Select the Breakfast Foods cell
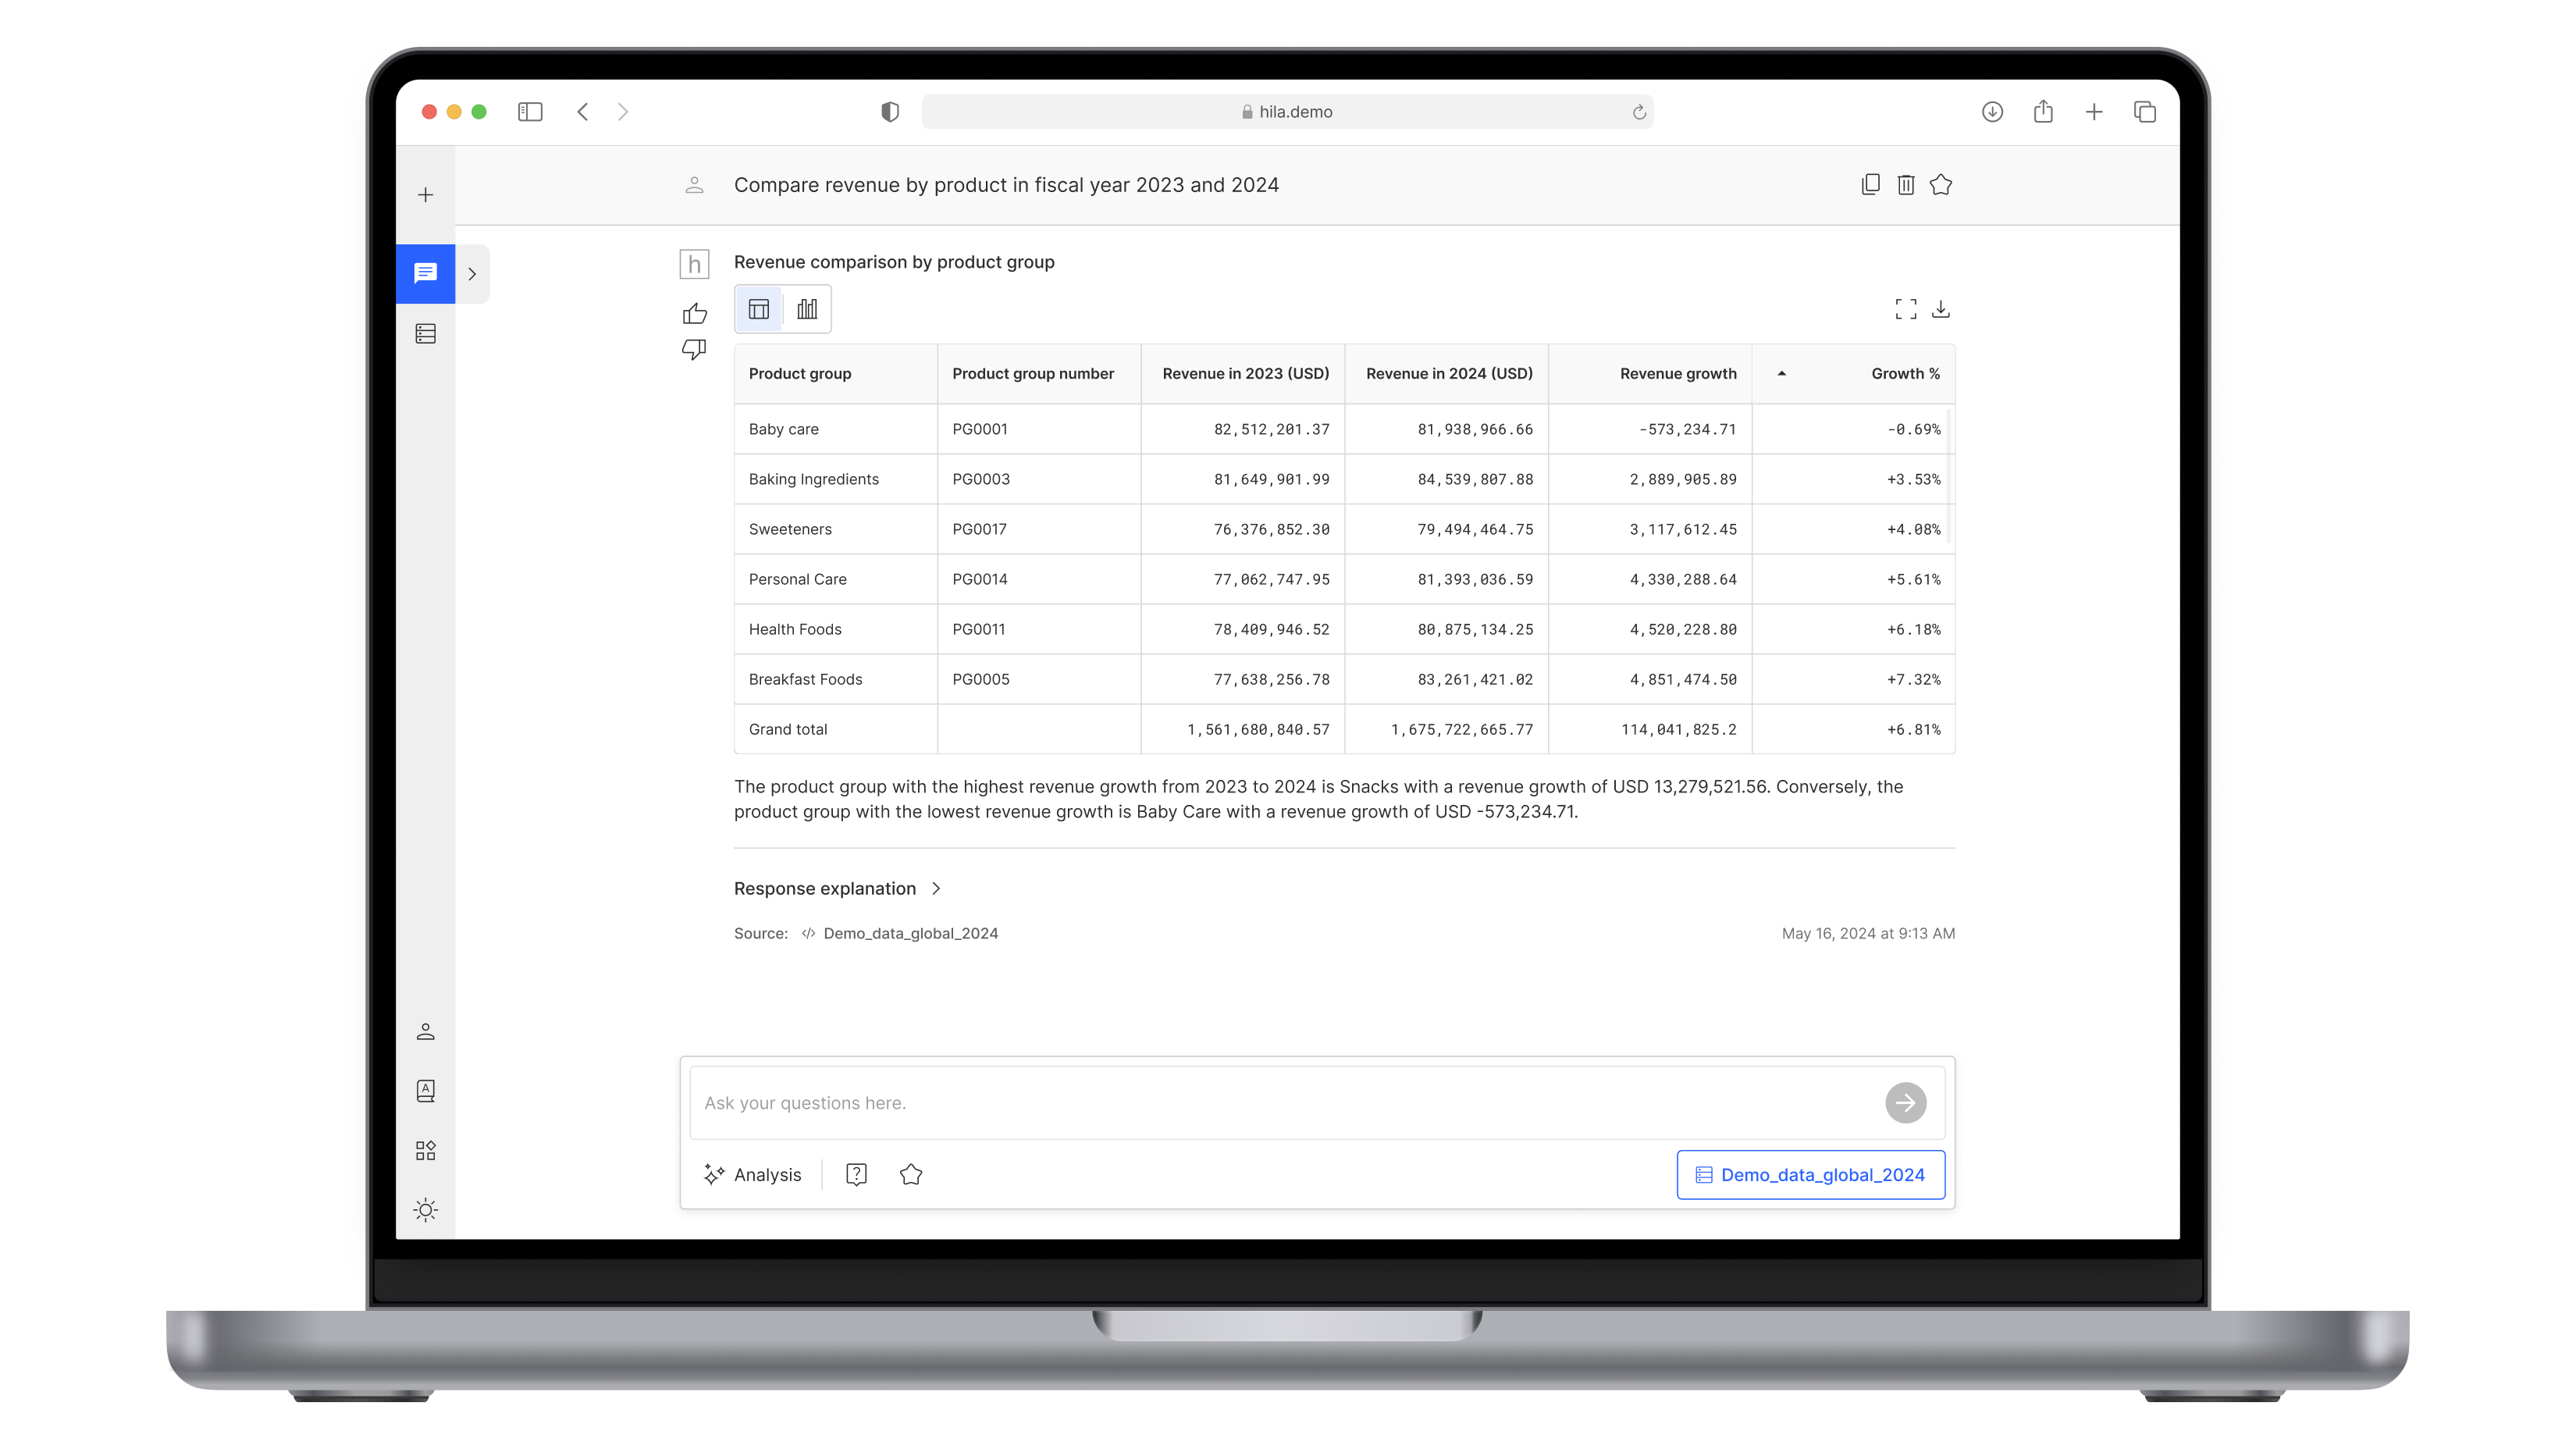The image size is (2576, 1449). click(835, 679)
